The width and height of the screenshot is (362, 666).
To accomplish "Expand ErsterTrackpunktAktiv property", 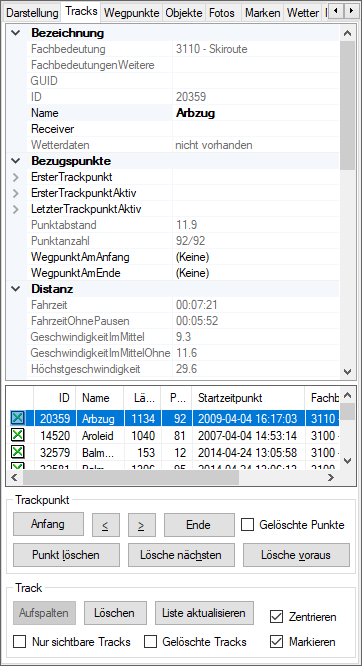I will pos(15,193).
